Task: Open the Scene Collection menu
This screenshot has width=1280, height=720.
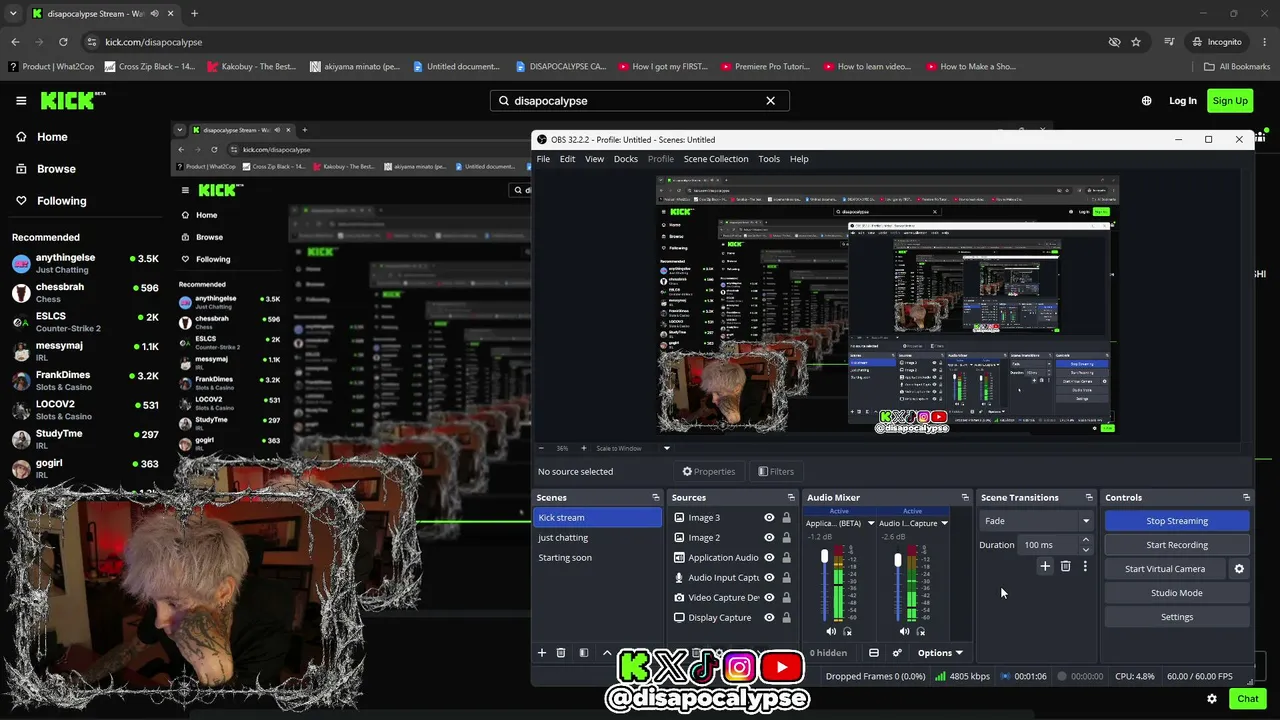Action: click(716, 159)
